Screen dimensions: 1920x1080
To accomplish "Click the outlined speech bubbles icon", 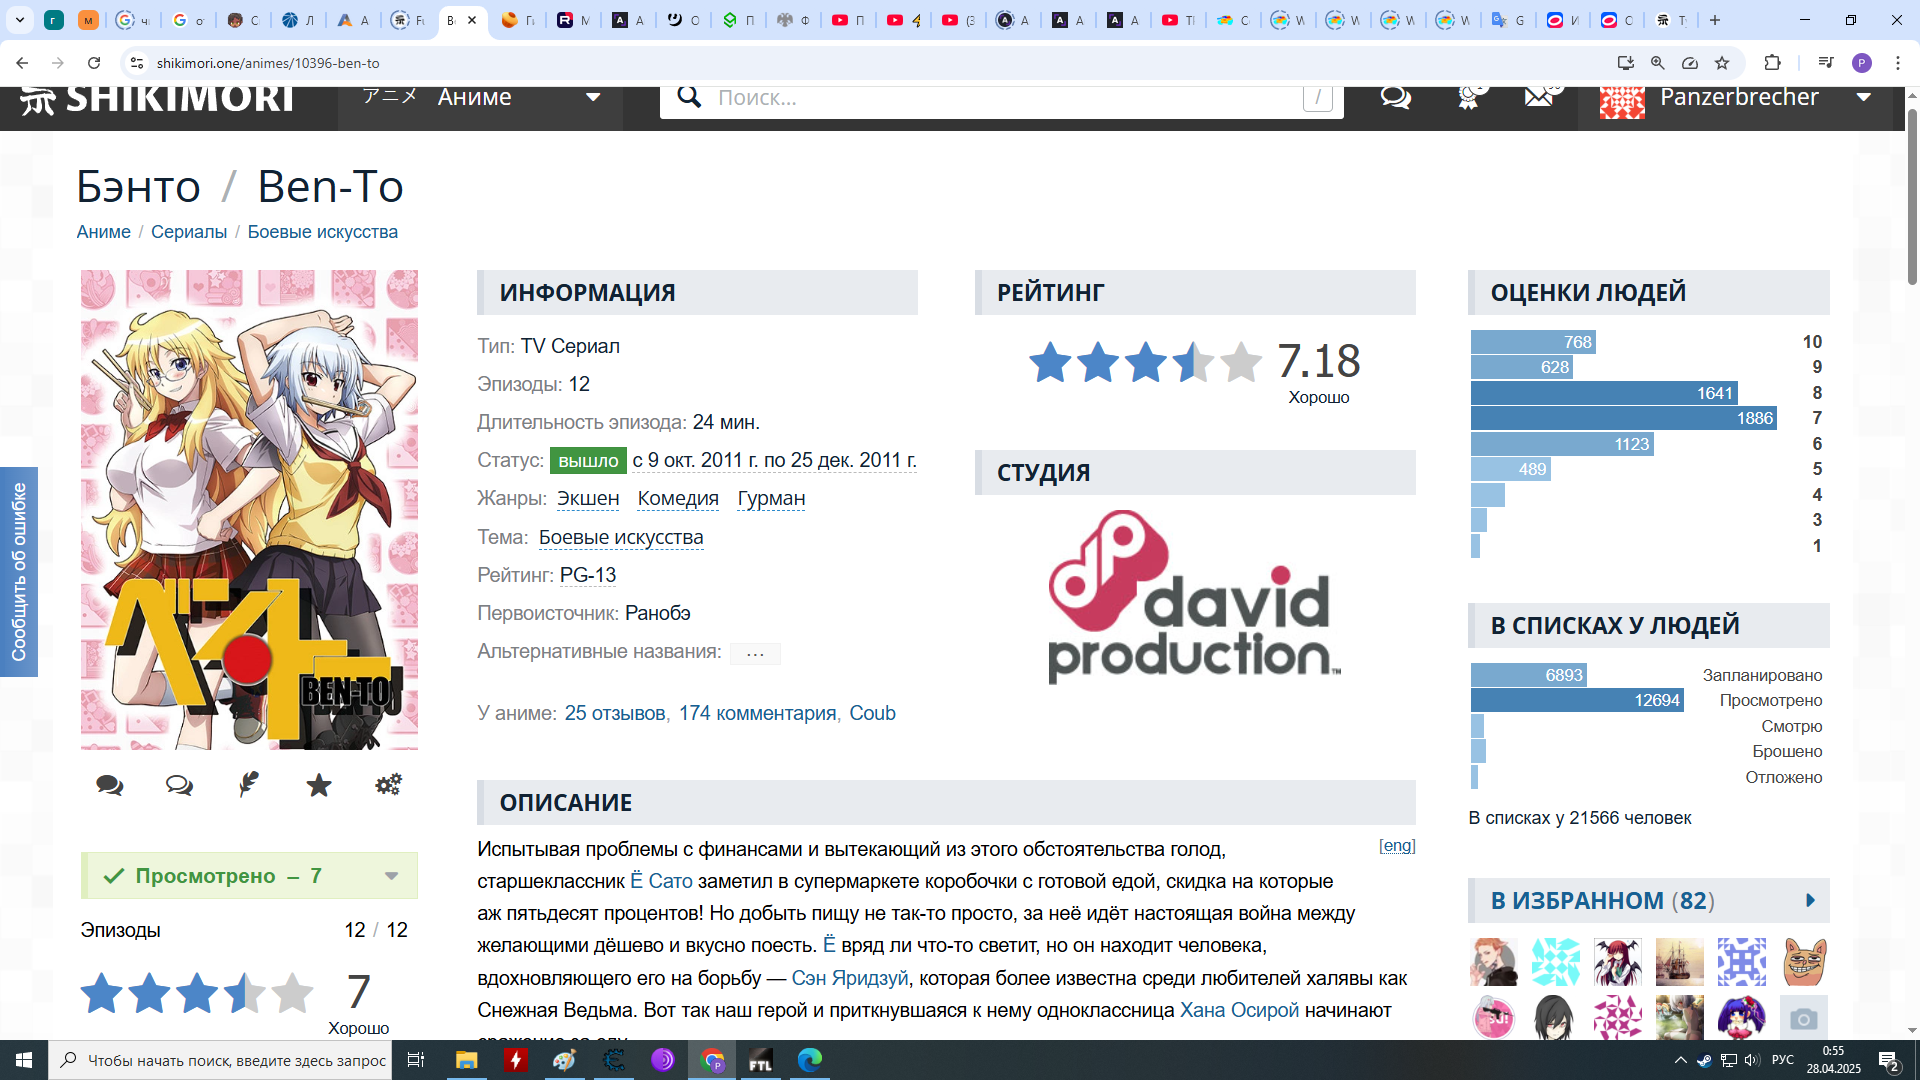I will pyautogui.click(x=179, y=786).
